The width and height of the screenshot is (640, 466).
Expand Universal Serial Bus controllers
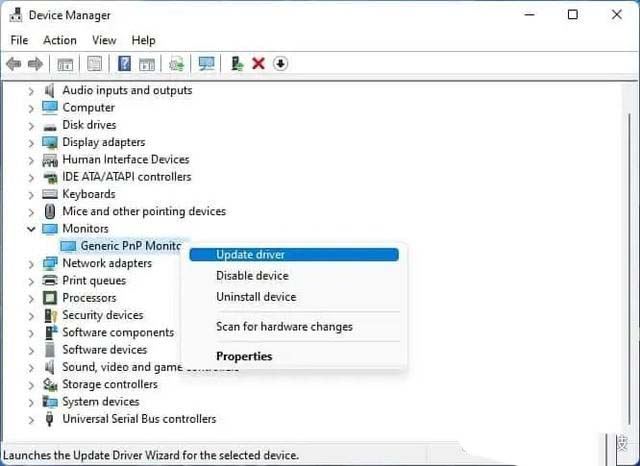coord(31,419)
